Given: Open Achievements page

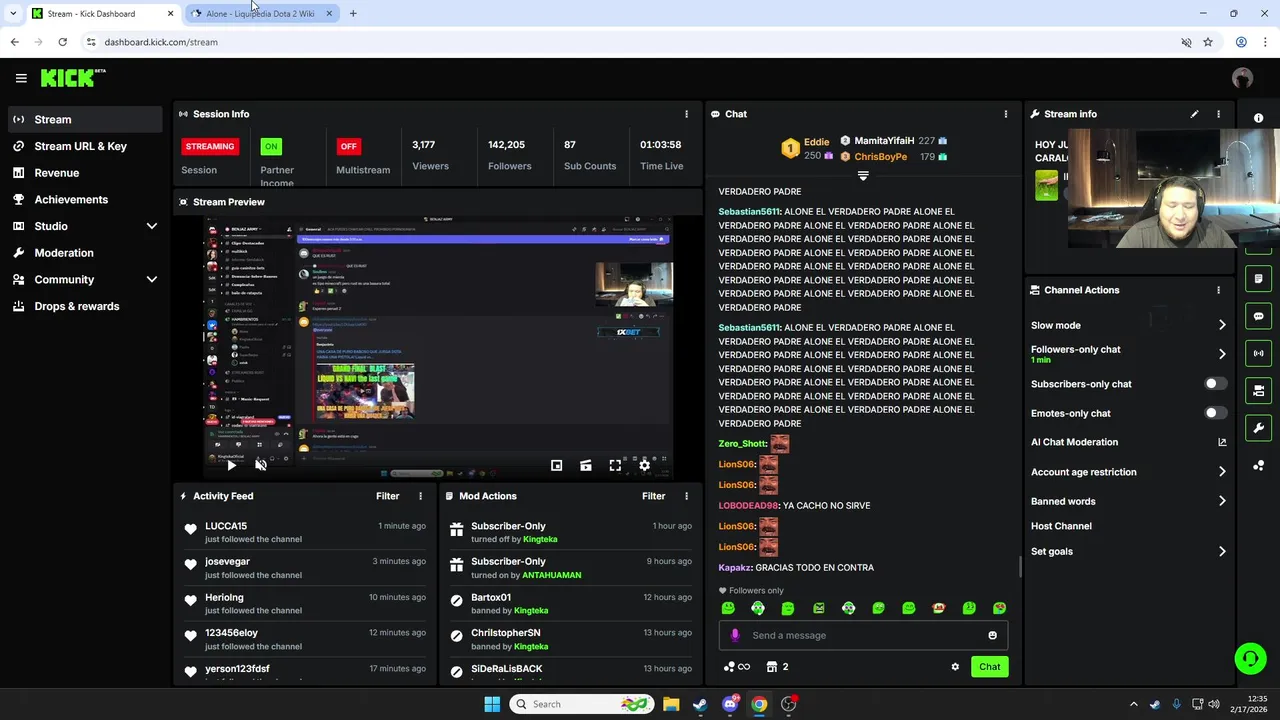Looking at the screenshot, I should [85, 199].
